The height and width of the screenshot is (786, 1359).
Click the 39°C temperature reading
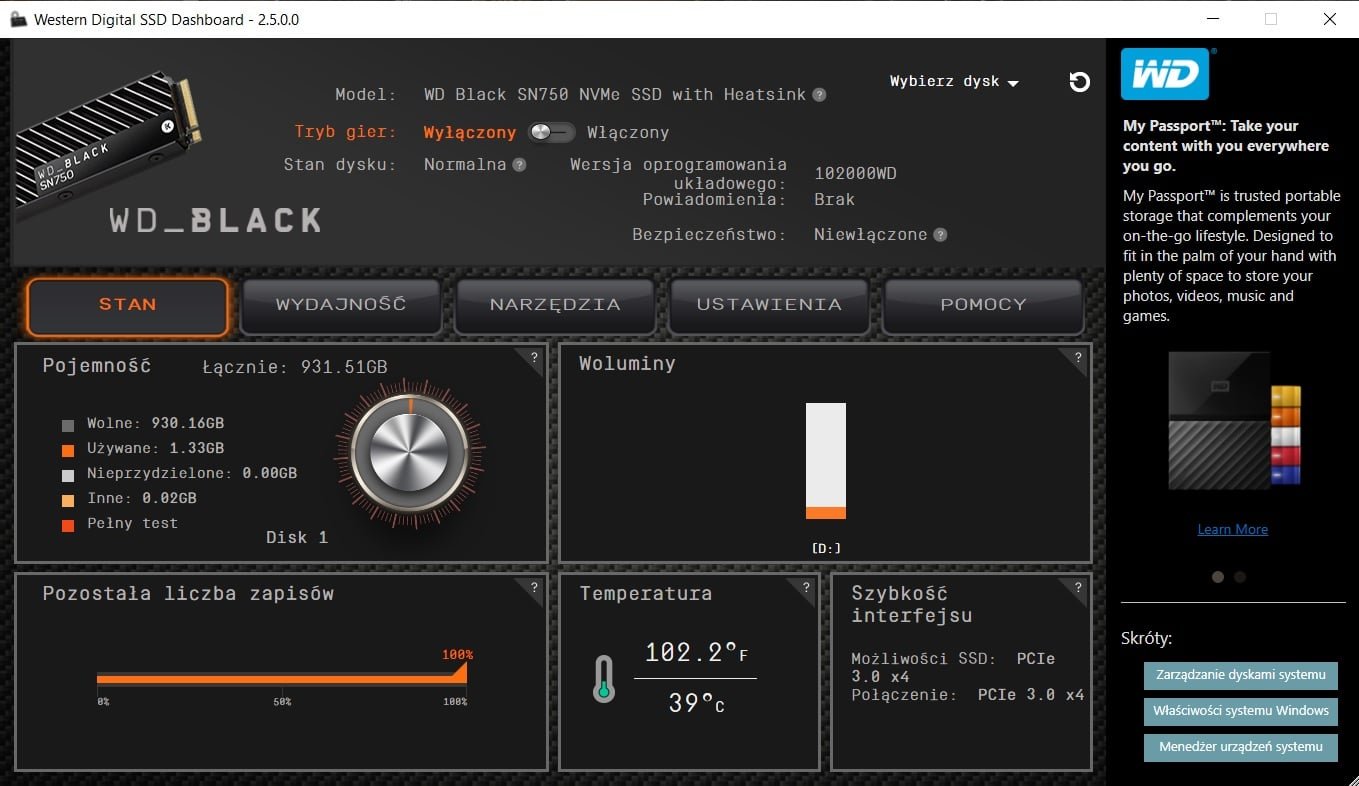[x=696, y=704]
